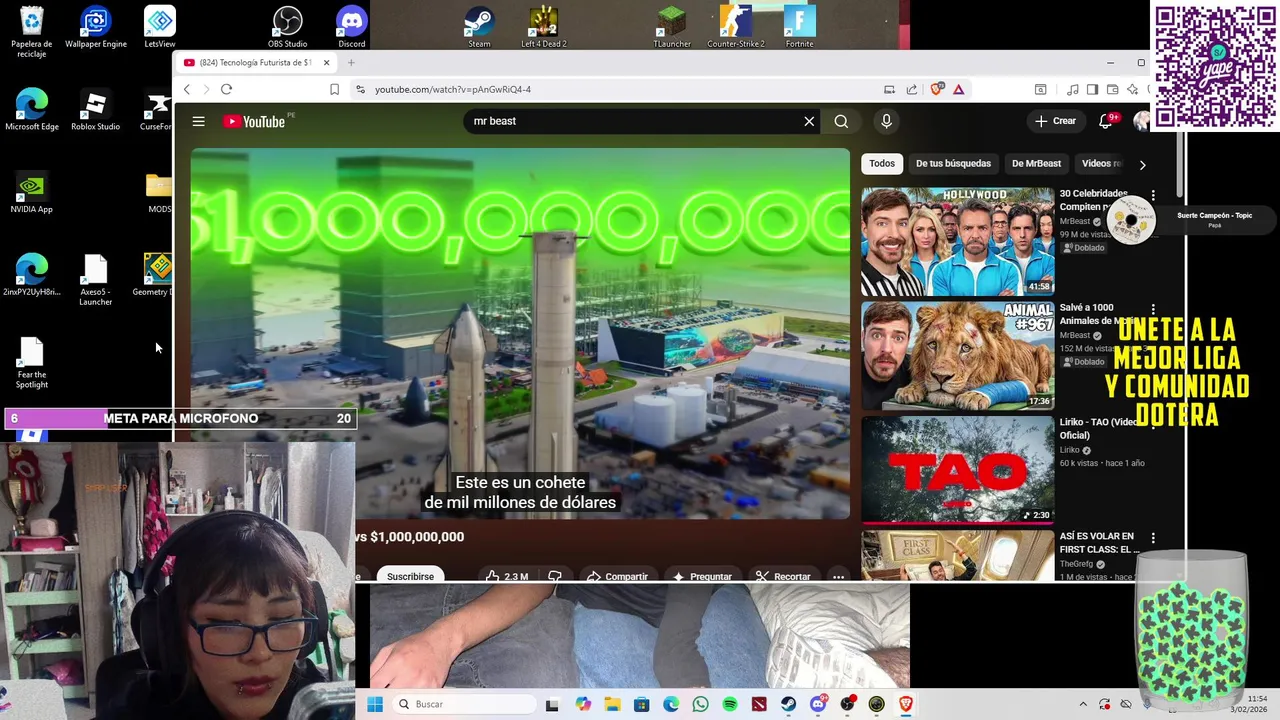Open Brave Shields lion icon

tap(936, 89)
